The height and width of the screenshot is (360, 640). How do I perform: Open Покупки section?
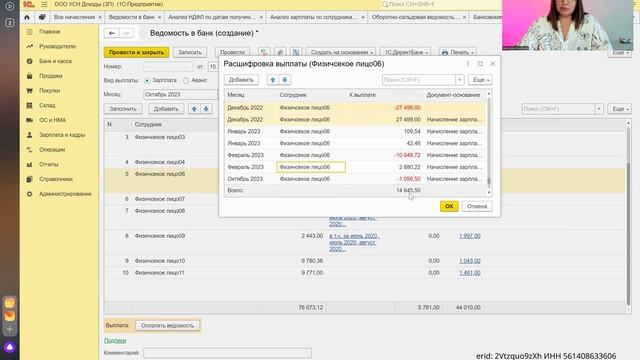point(49,90)
